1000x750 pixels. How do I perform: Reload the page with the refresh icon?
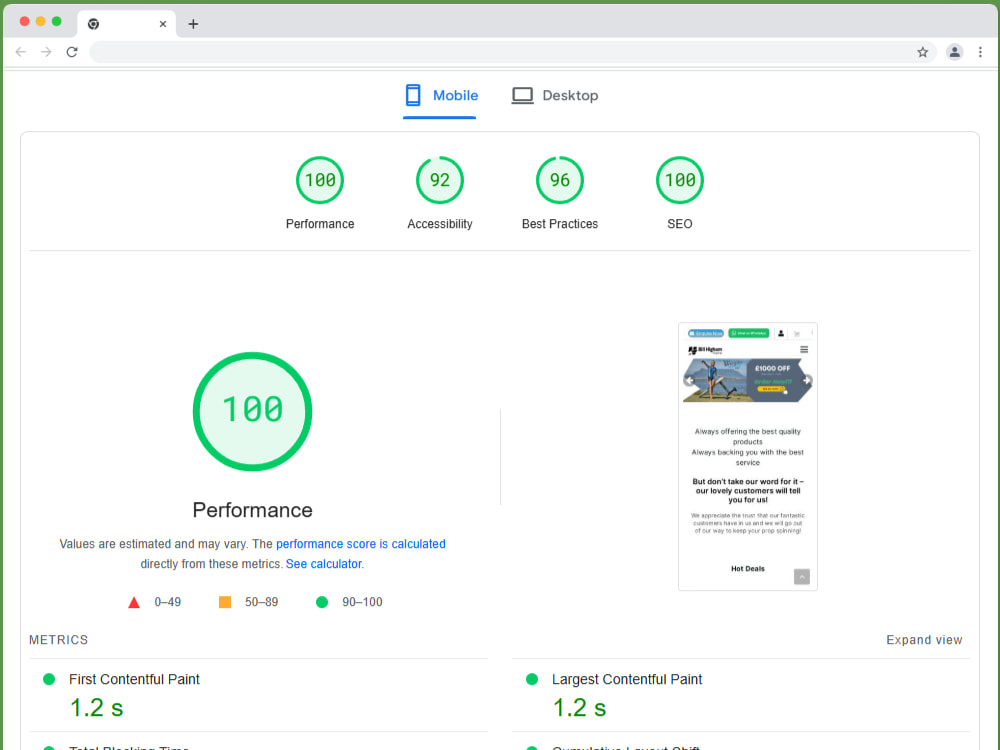[x=72, y=52]
